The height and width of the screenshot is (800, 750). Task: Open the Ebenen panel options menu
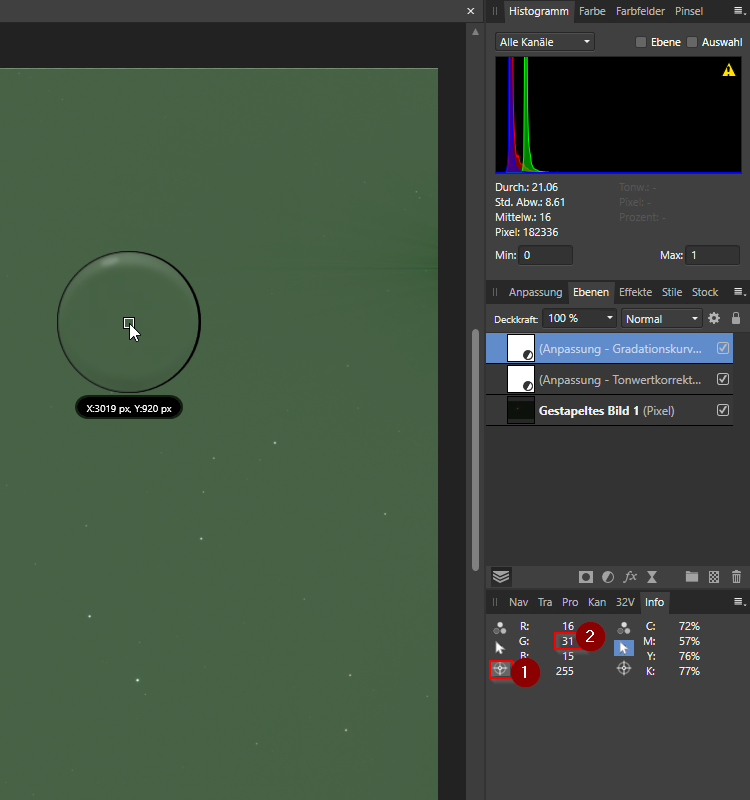point(739,292)
